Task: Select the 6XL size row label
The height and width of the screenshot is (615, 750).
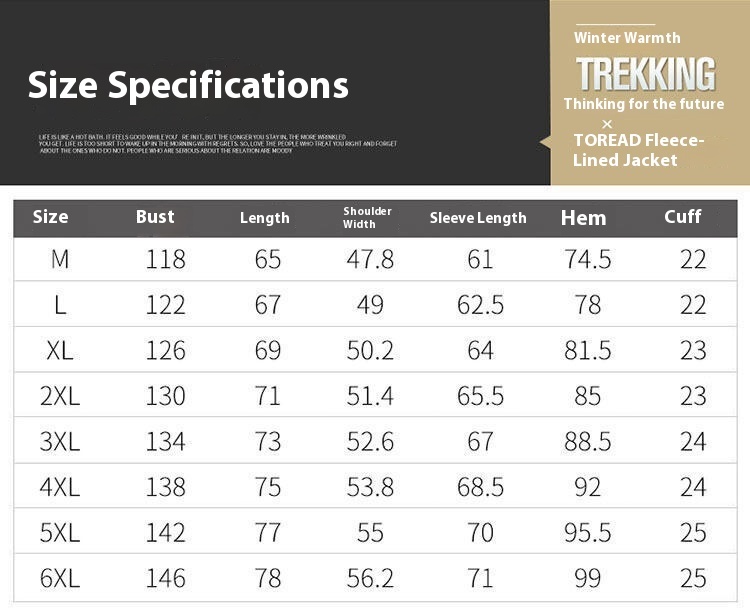Action: click(60, 578)
